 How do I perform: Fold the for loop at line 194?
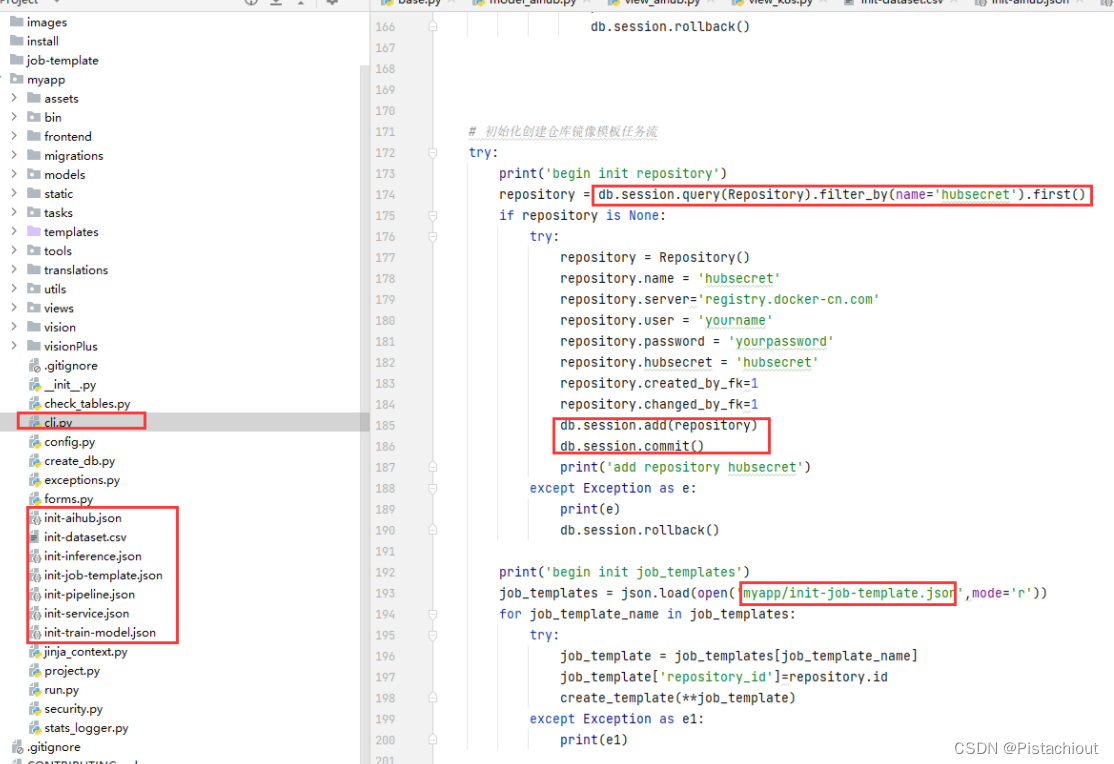coord(433,614)
